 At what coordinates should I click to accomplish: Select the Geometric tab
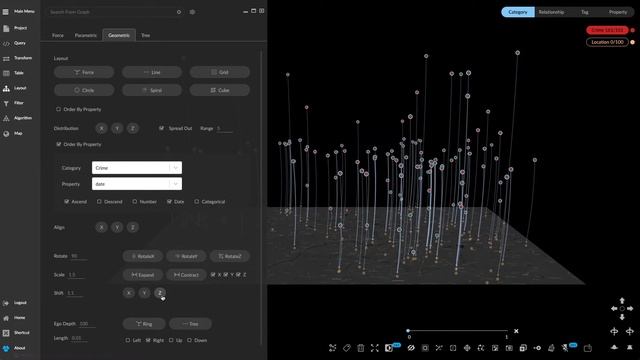click(119, 36)
